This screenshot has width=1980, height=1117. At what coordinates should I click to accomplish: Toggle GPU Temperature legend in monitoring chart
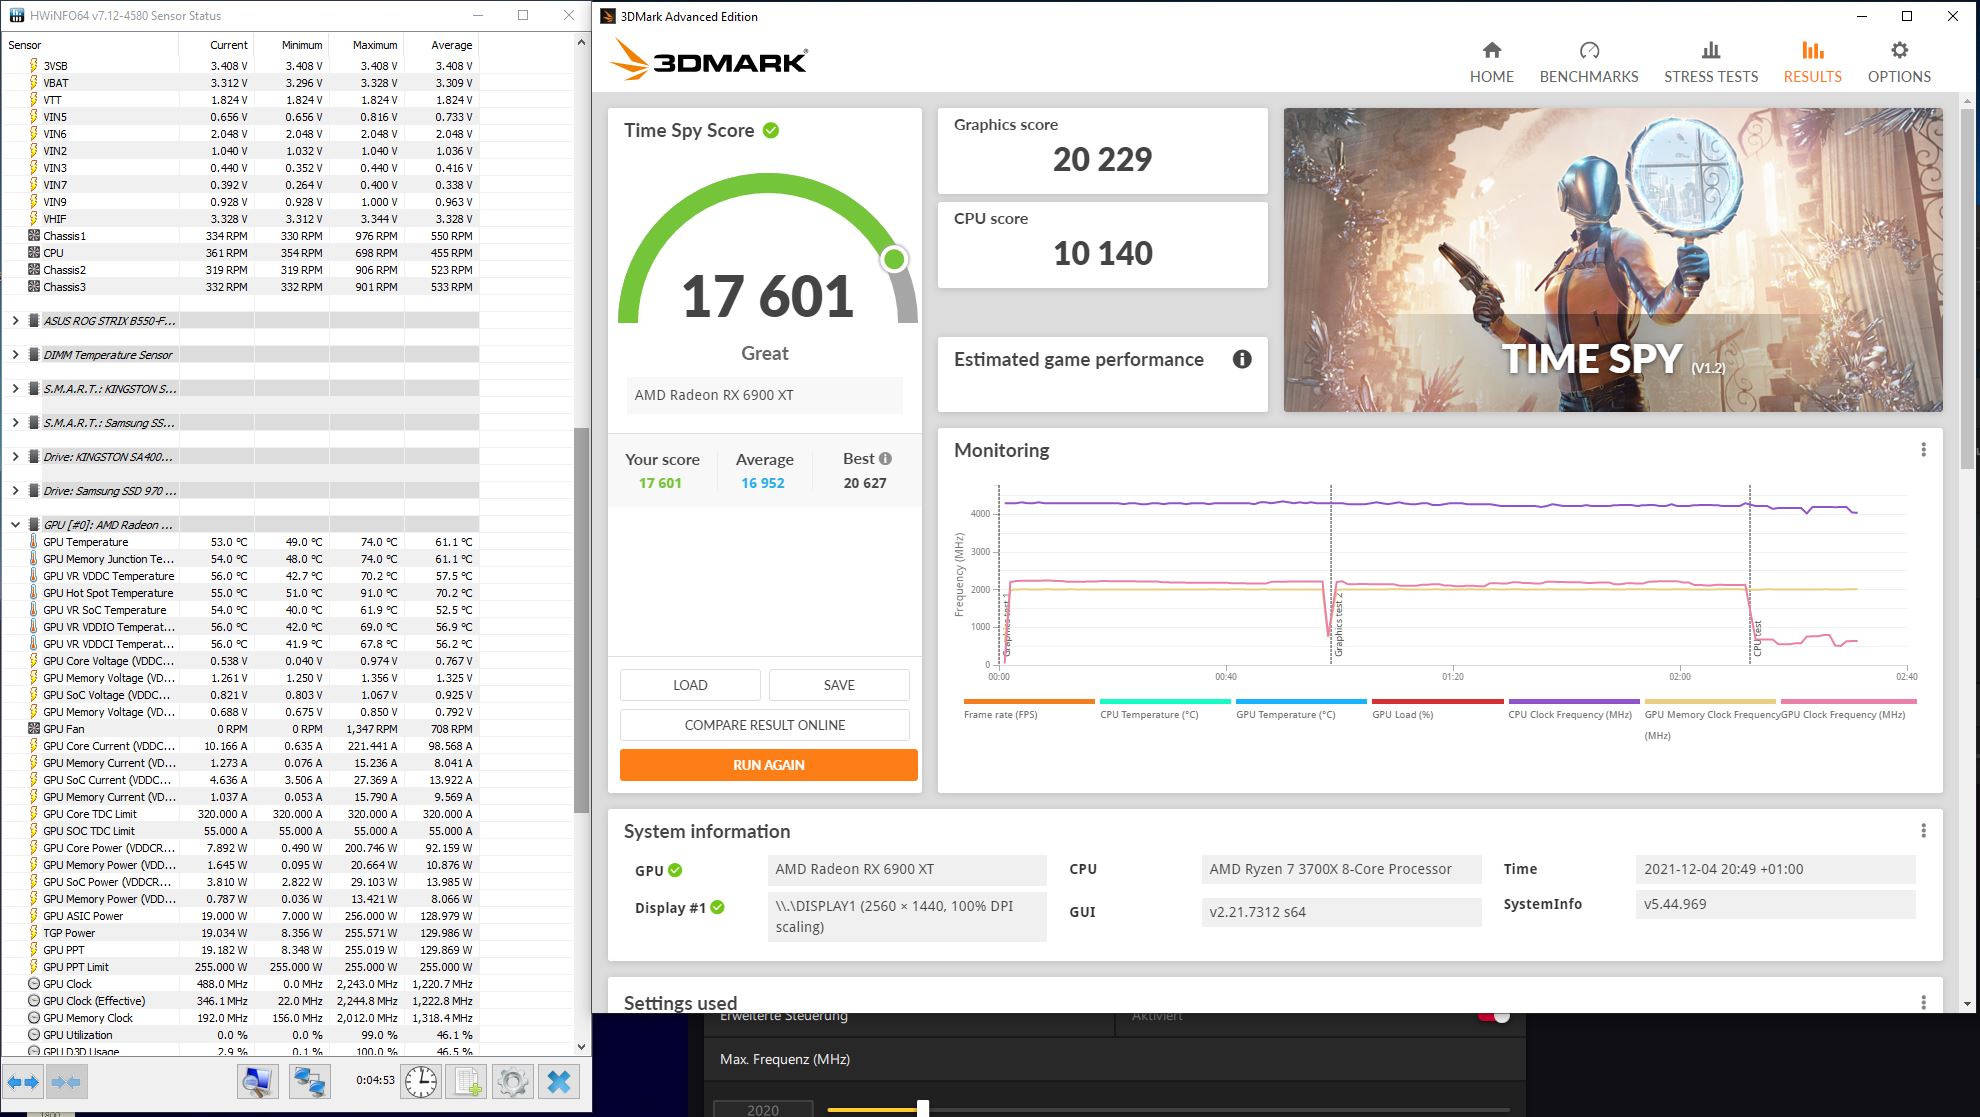[1300, 708]
